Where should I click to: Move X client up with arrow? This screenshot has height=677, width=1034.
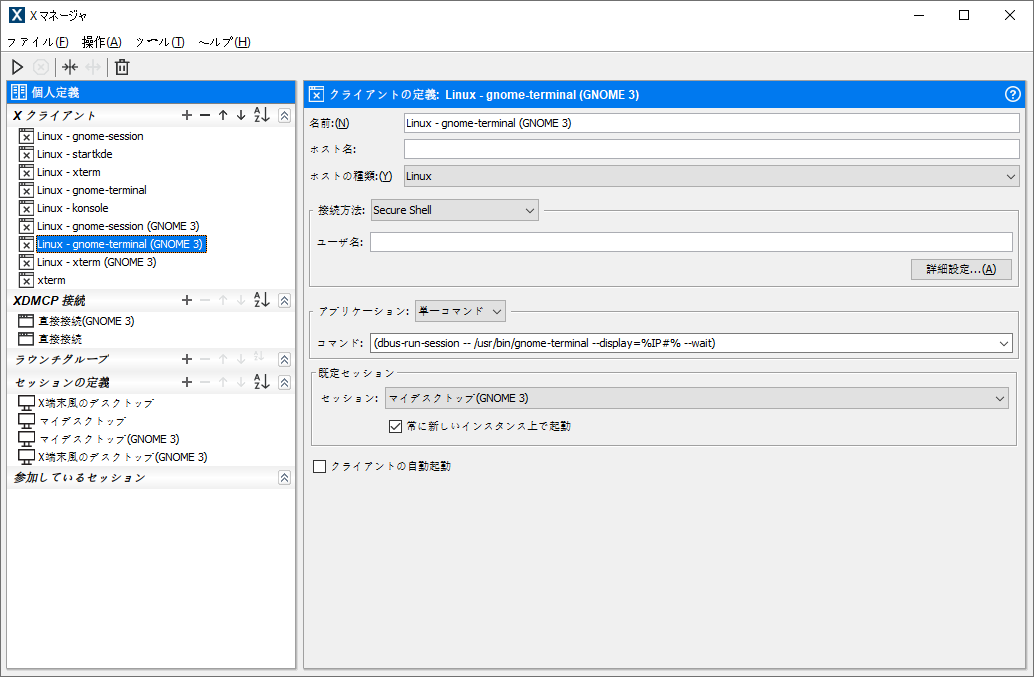[223, 115]
